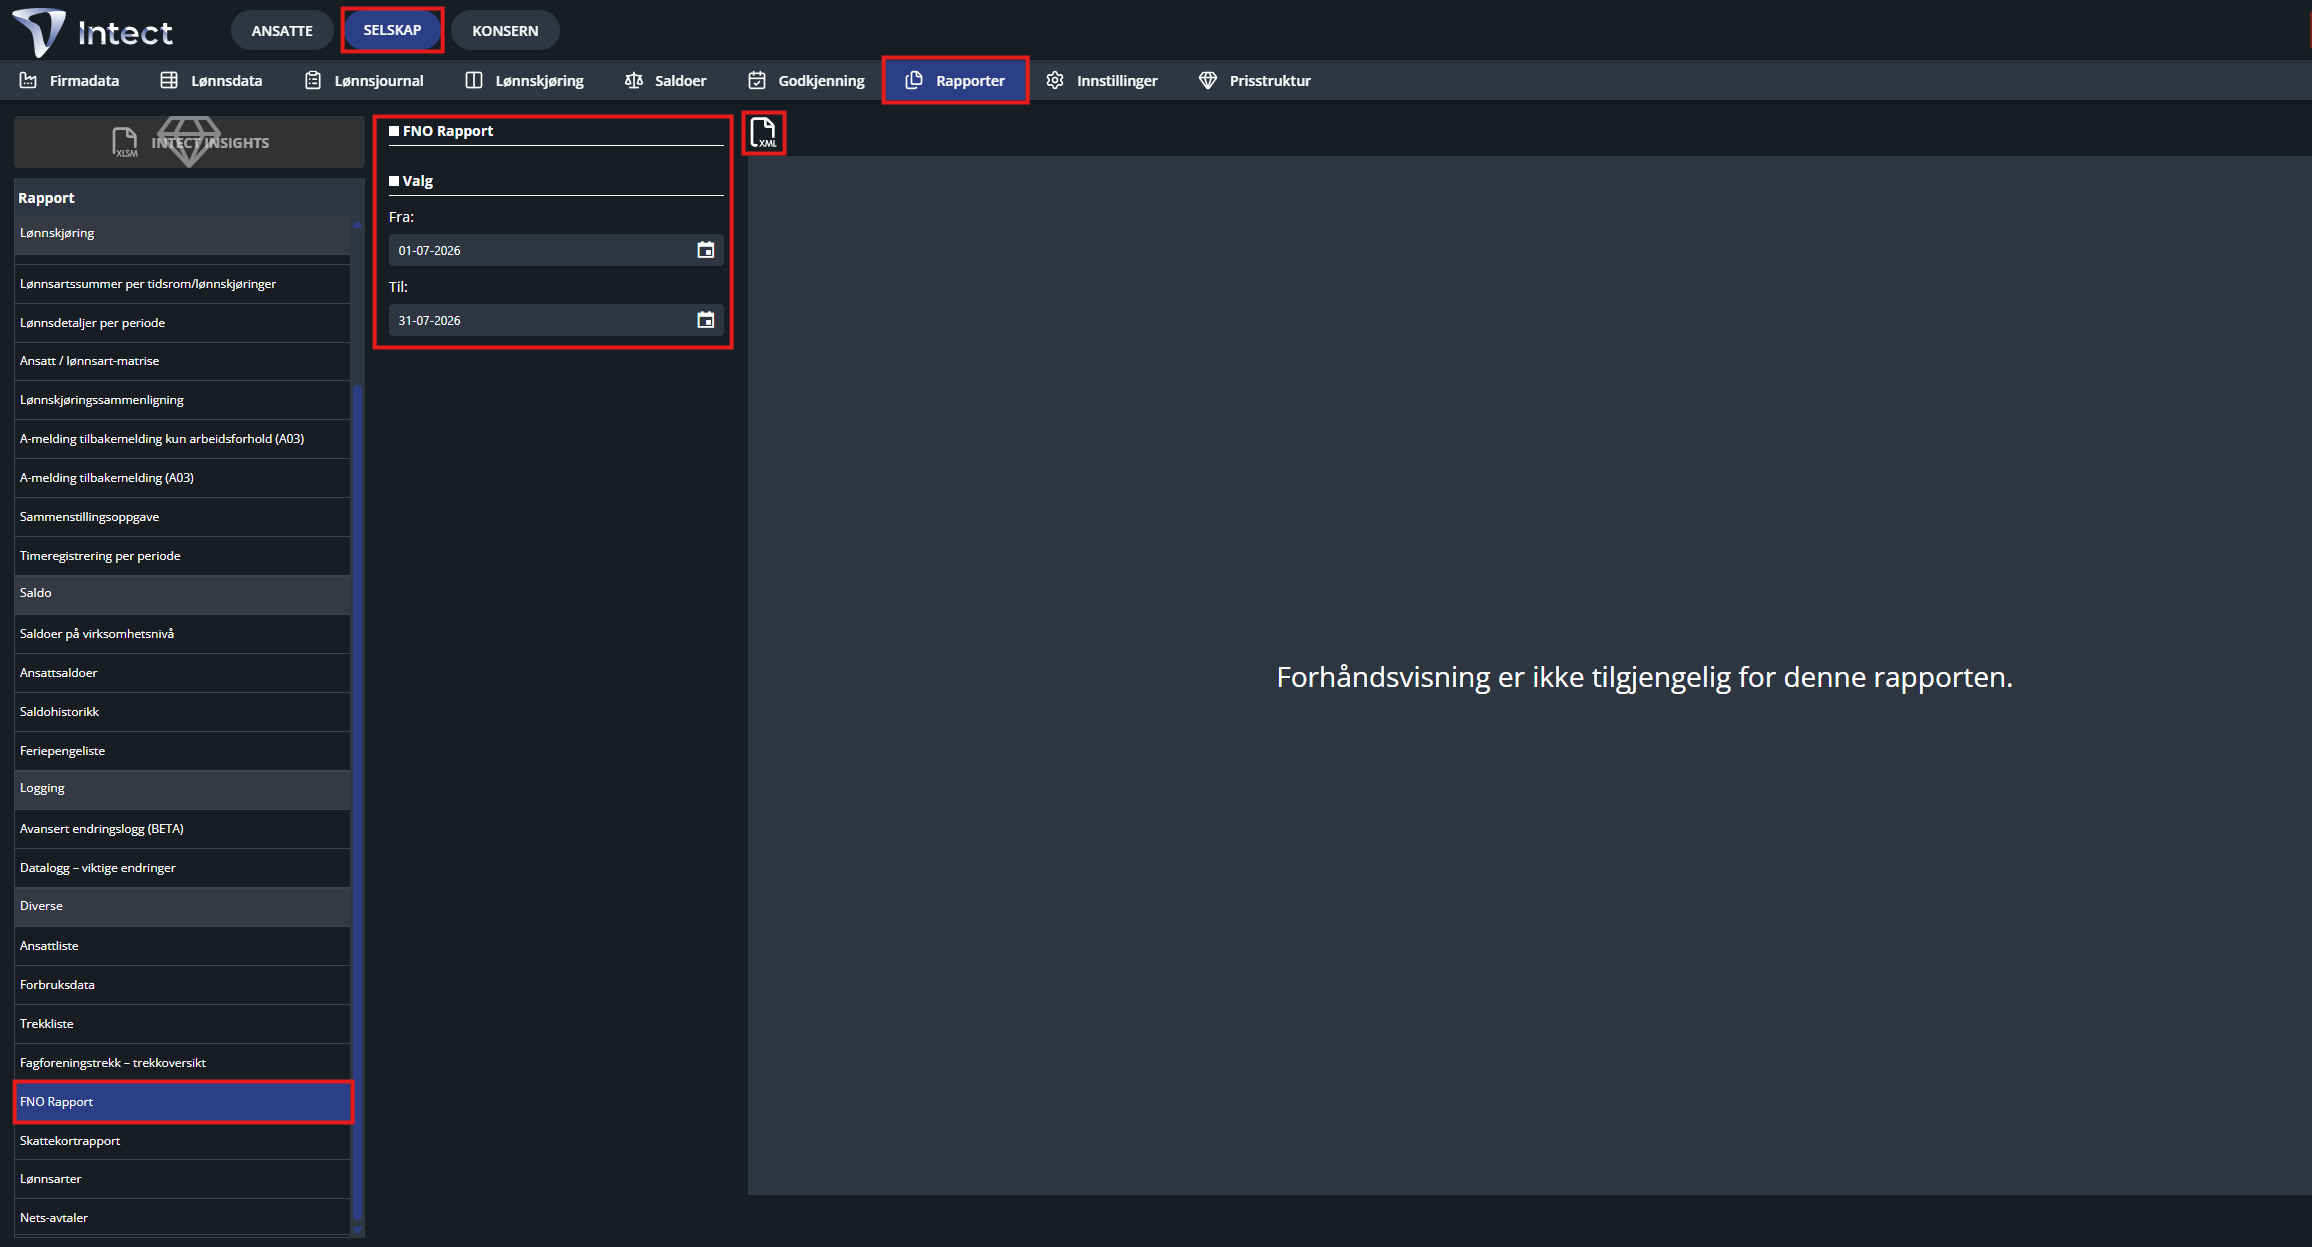Image resolution: width=2312 pixels, height=1247 pixels.
Task: Click the Lønnskjøring group header in list
Action: click(x=182, y=234)
